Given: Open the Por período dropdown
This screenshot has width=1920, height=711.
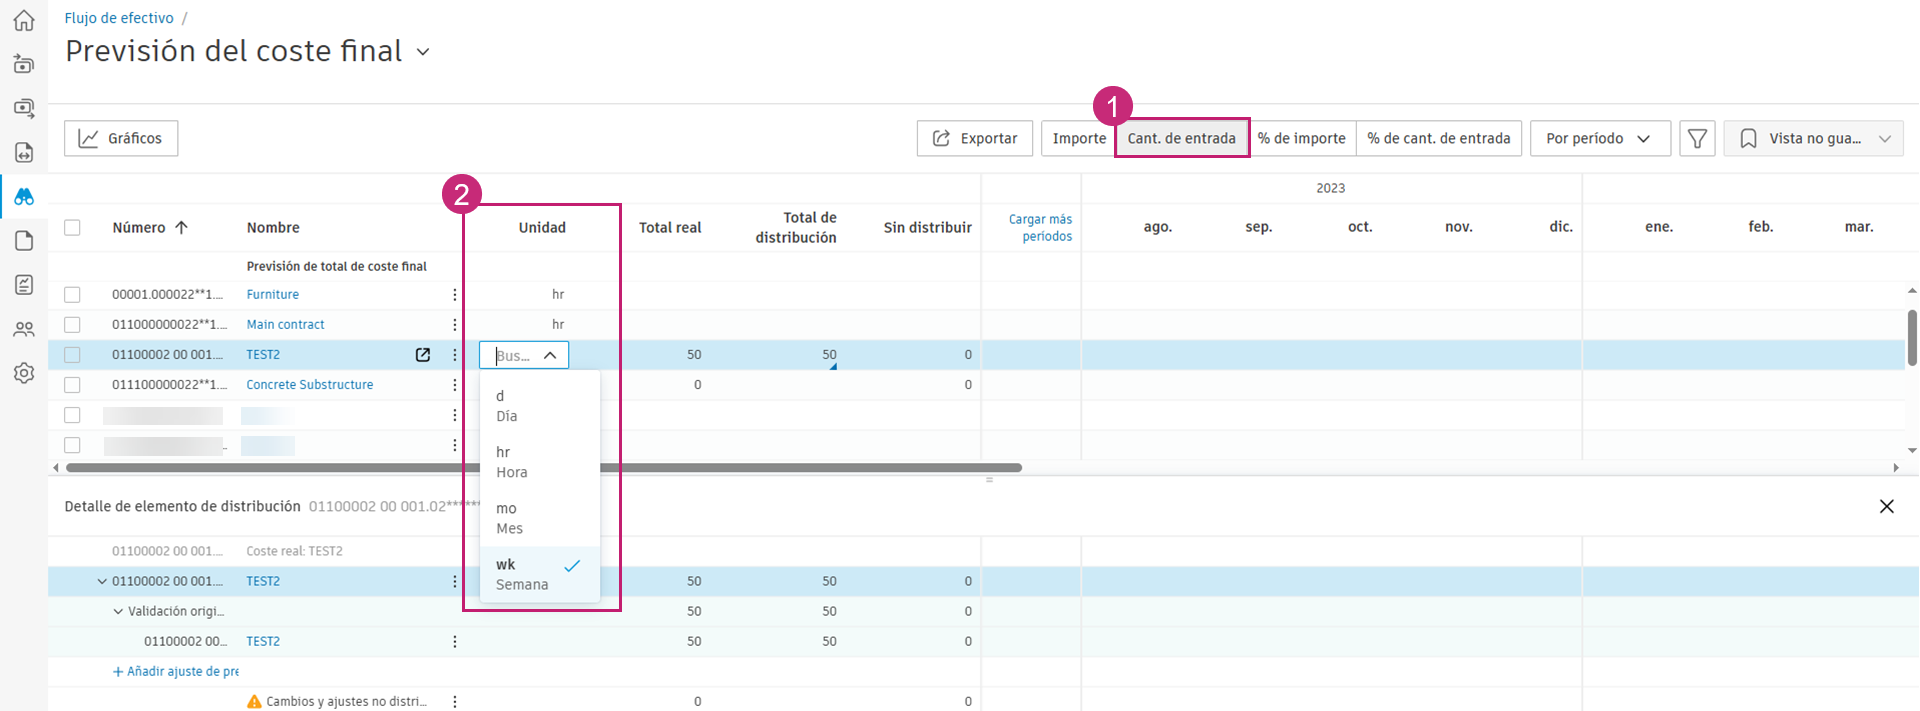Looking at the screenshot, I should click(1599, 138).
